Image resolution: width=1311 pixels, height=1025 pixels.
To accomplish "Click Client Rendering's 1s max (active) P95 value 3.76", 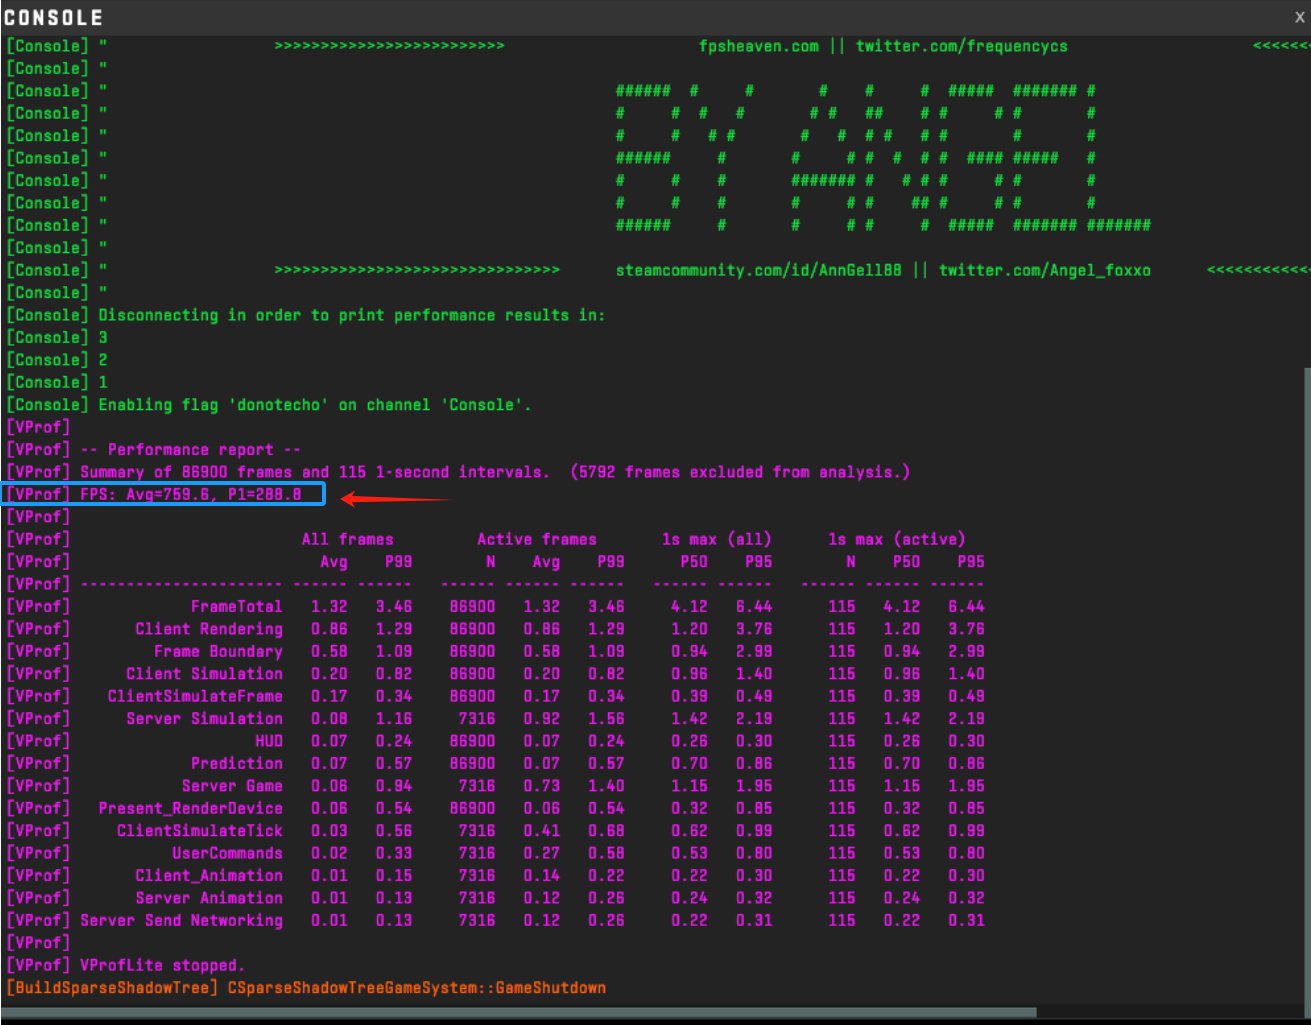I will (x=966, y=629).
